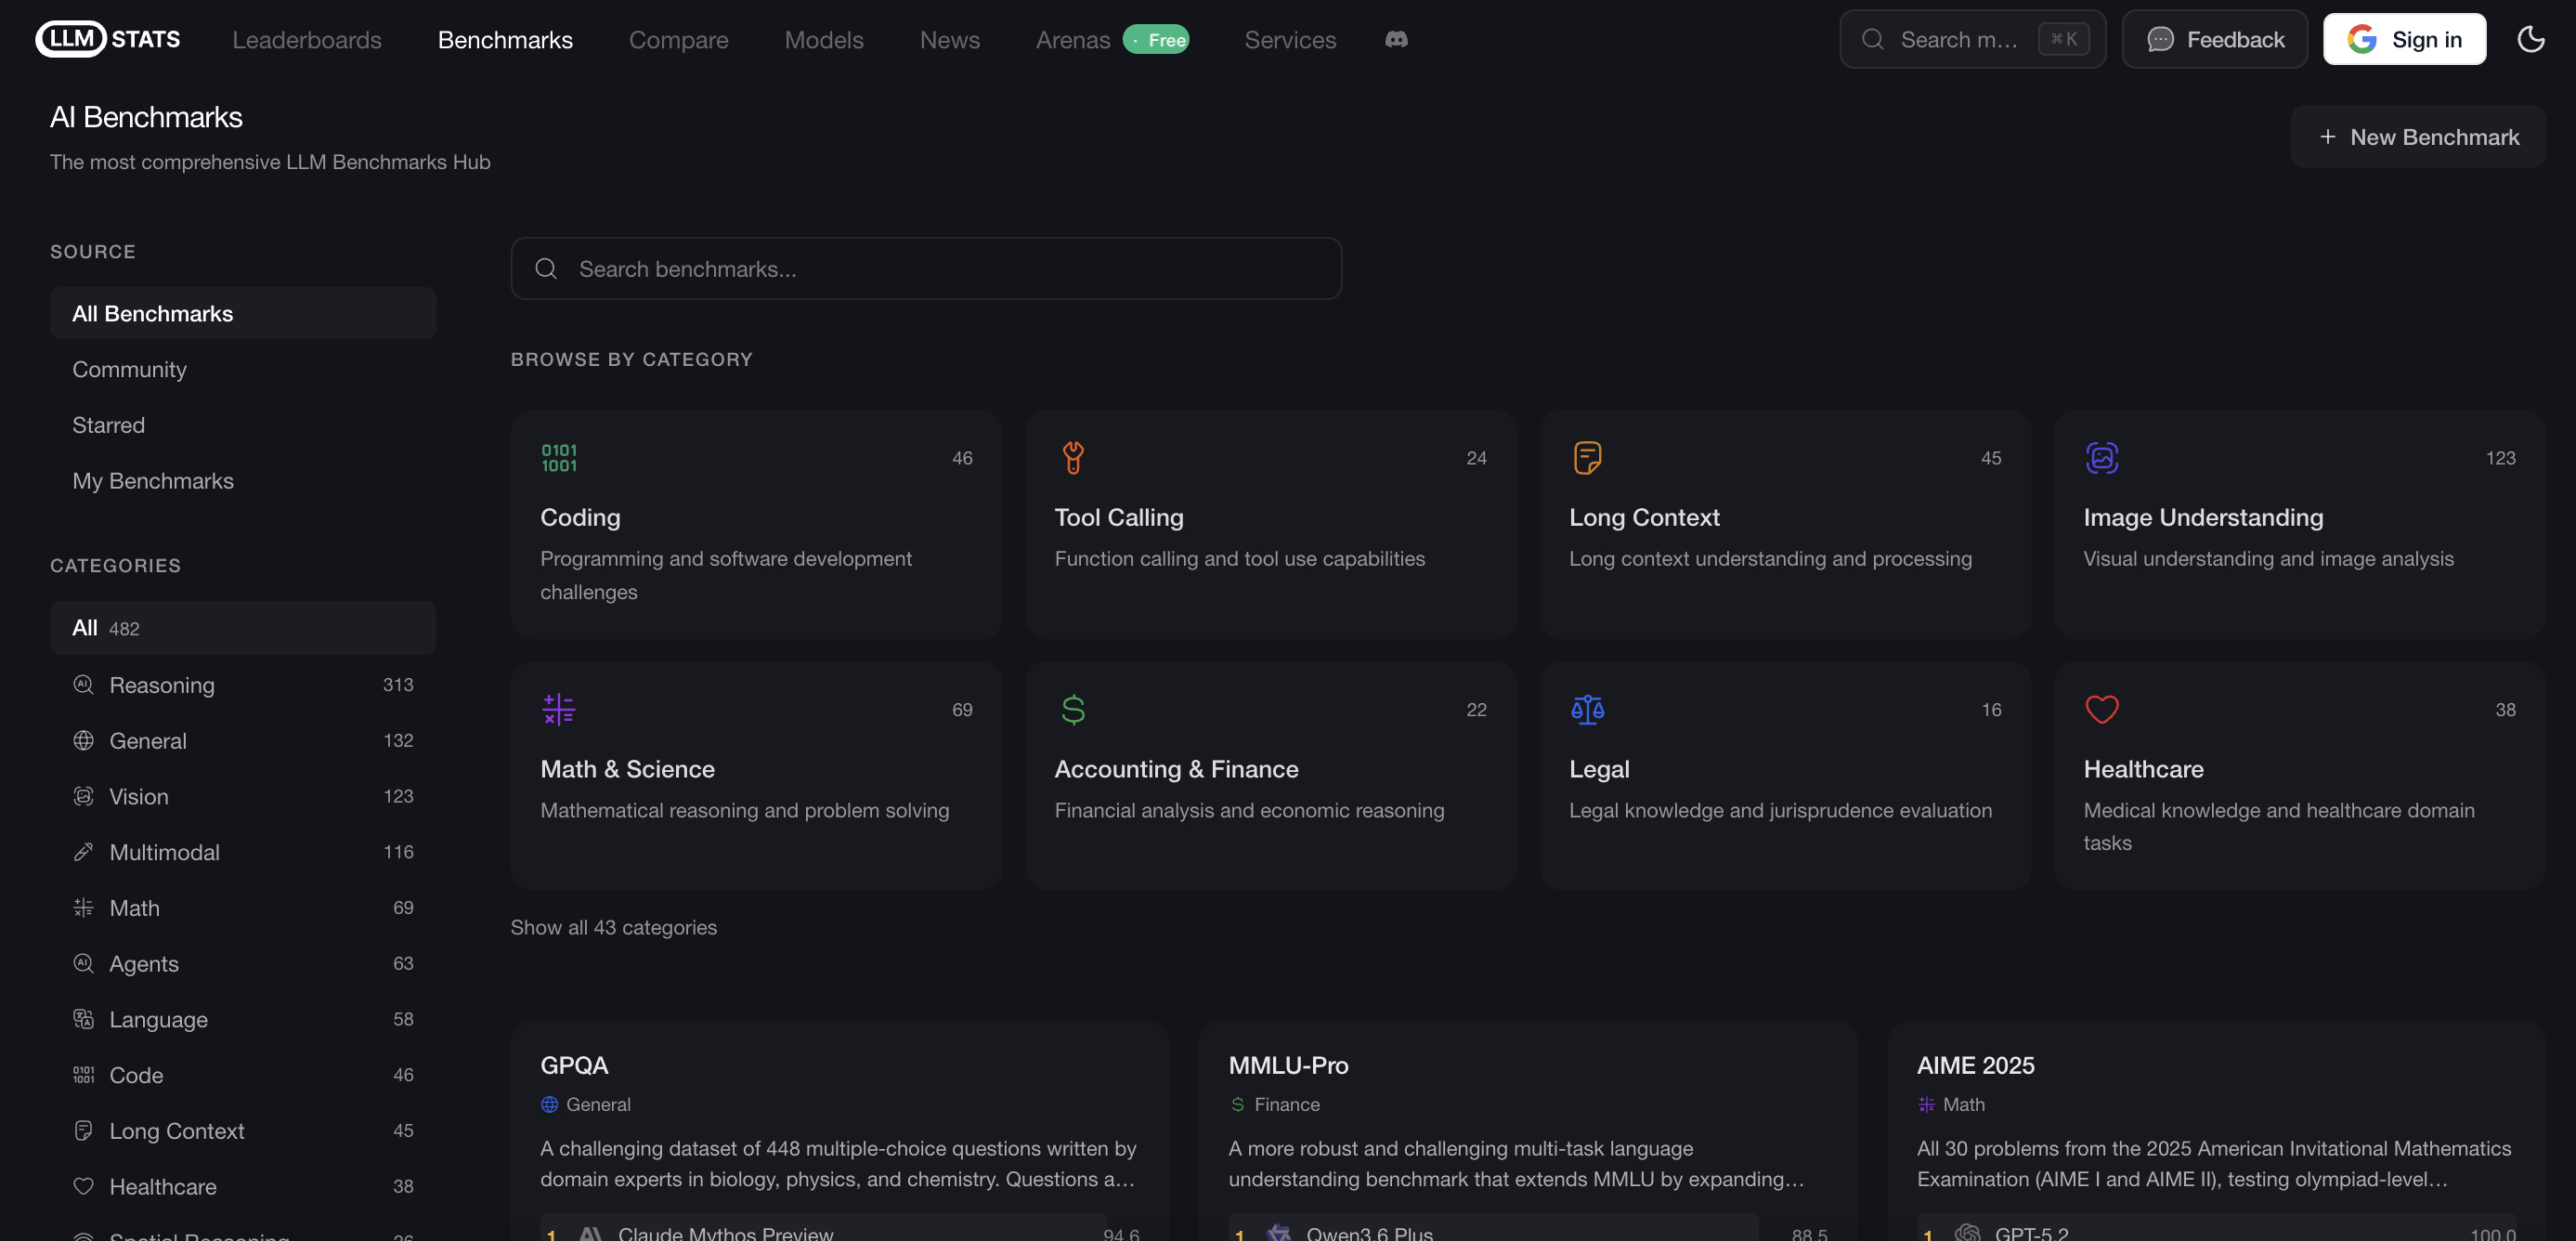Create a New Benchmark
This screenshot has width=2576, height=1241.
tap(2418, 136)
